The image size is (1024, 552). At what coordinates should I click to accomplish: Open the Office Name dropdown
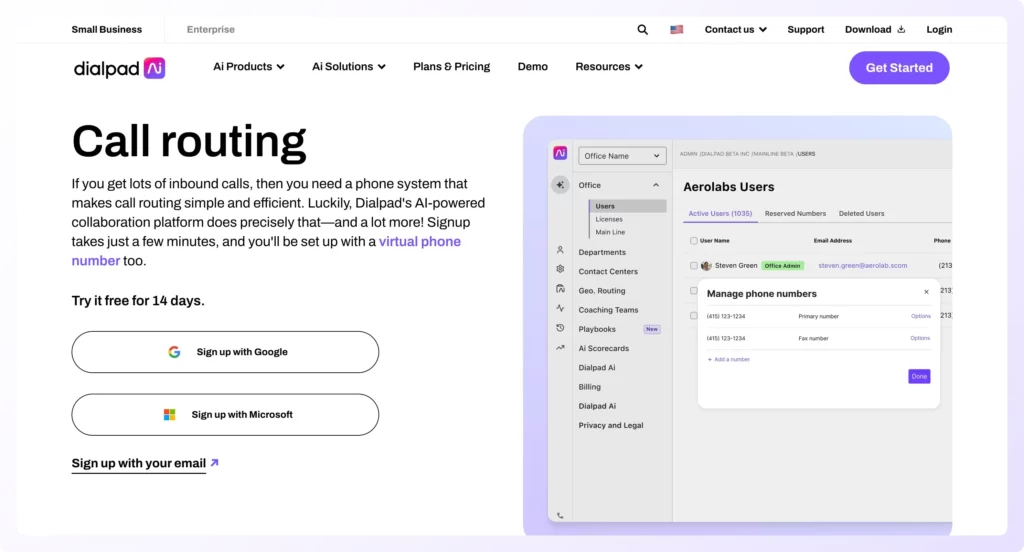622,156
